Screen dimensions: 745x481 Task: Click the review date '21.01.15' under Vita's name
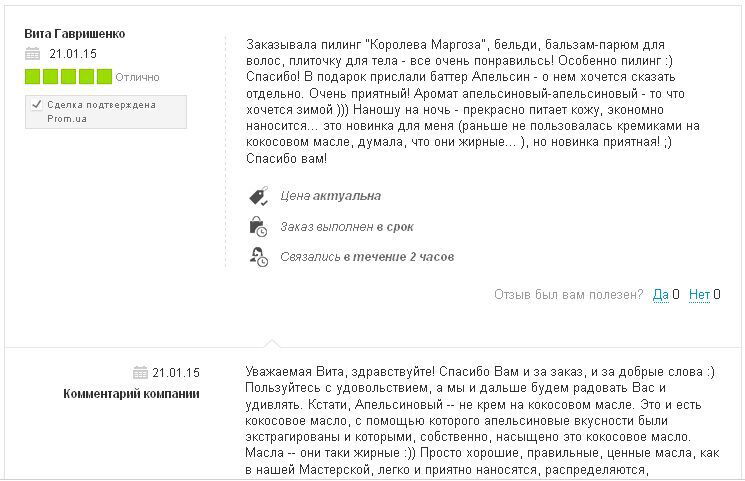click(73, 54)
